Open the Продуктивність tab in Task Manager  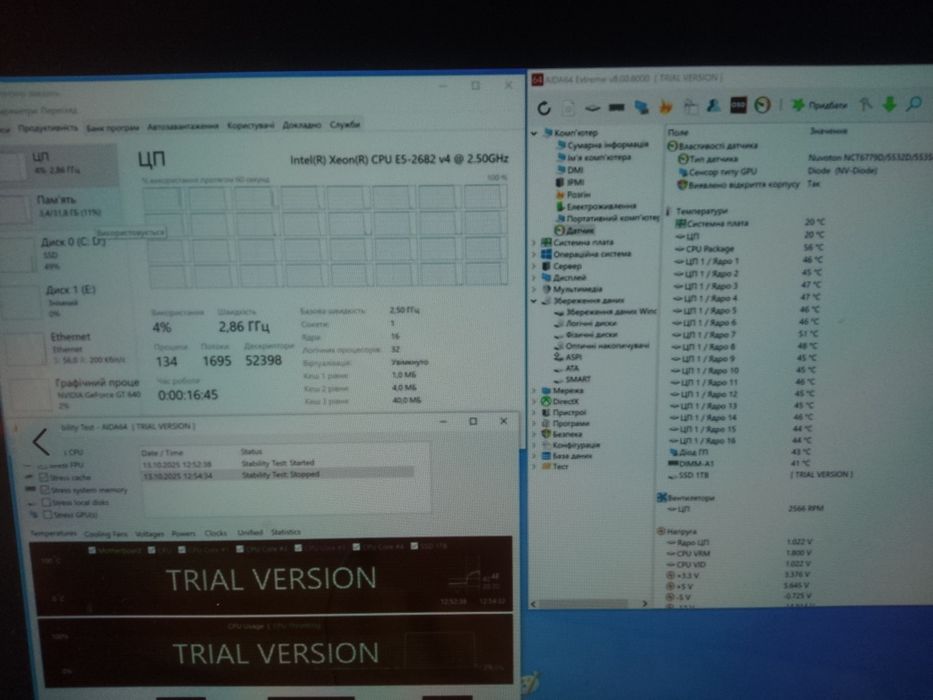tap(48, 128)
